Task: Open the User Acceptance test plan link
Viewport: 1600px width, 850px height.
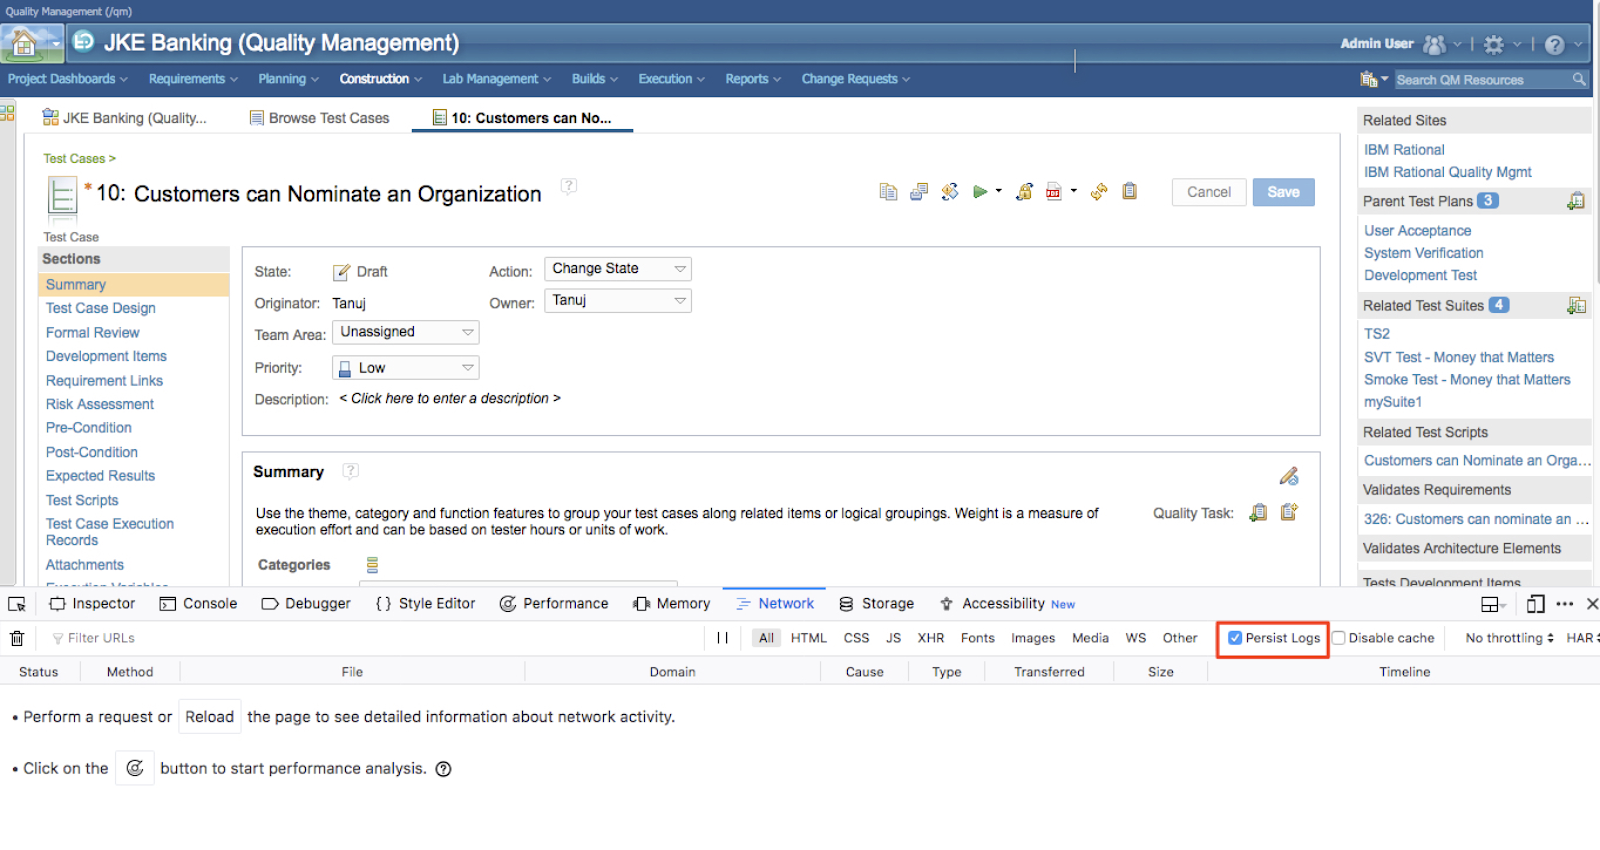Action: pos(1417,231)
